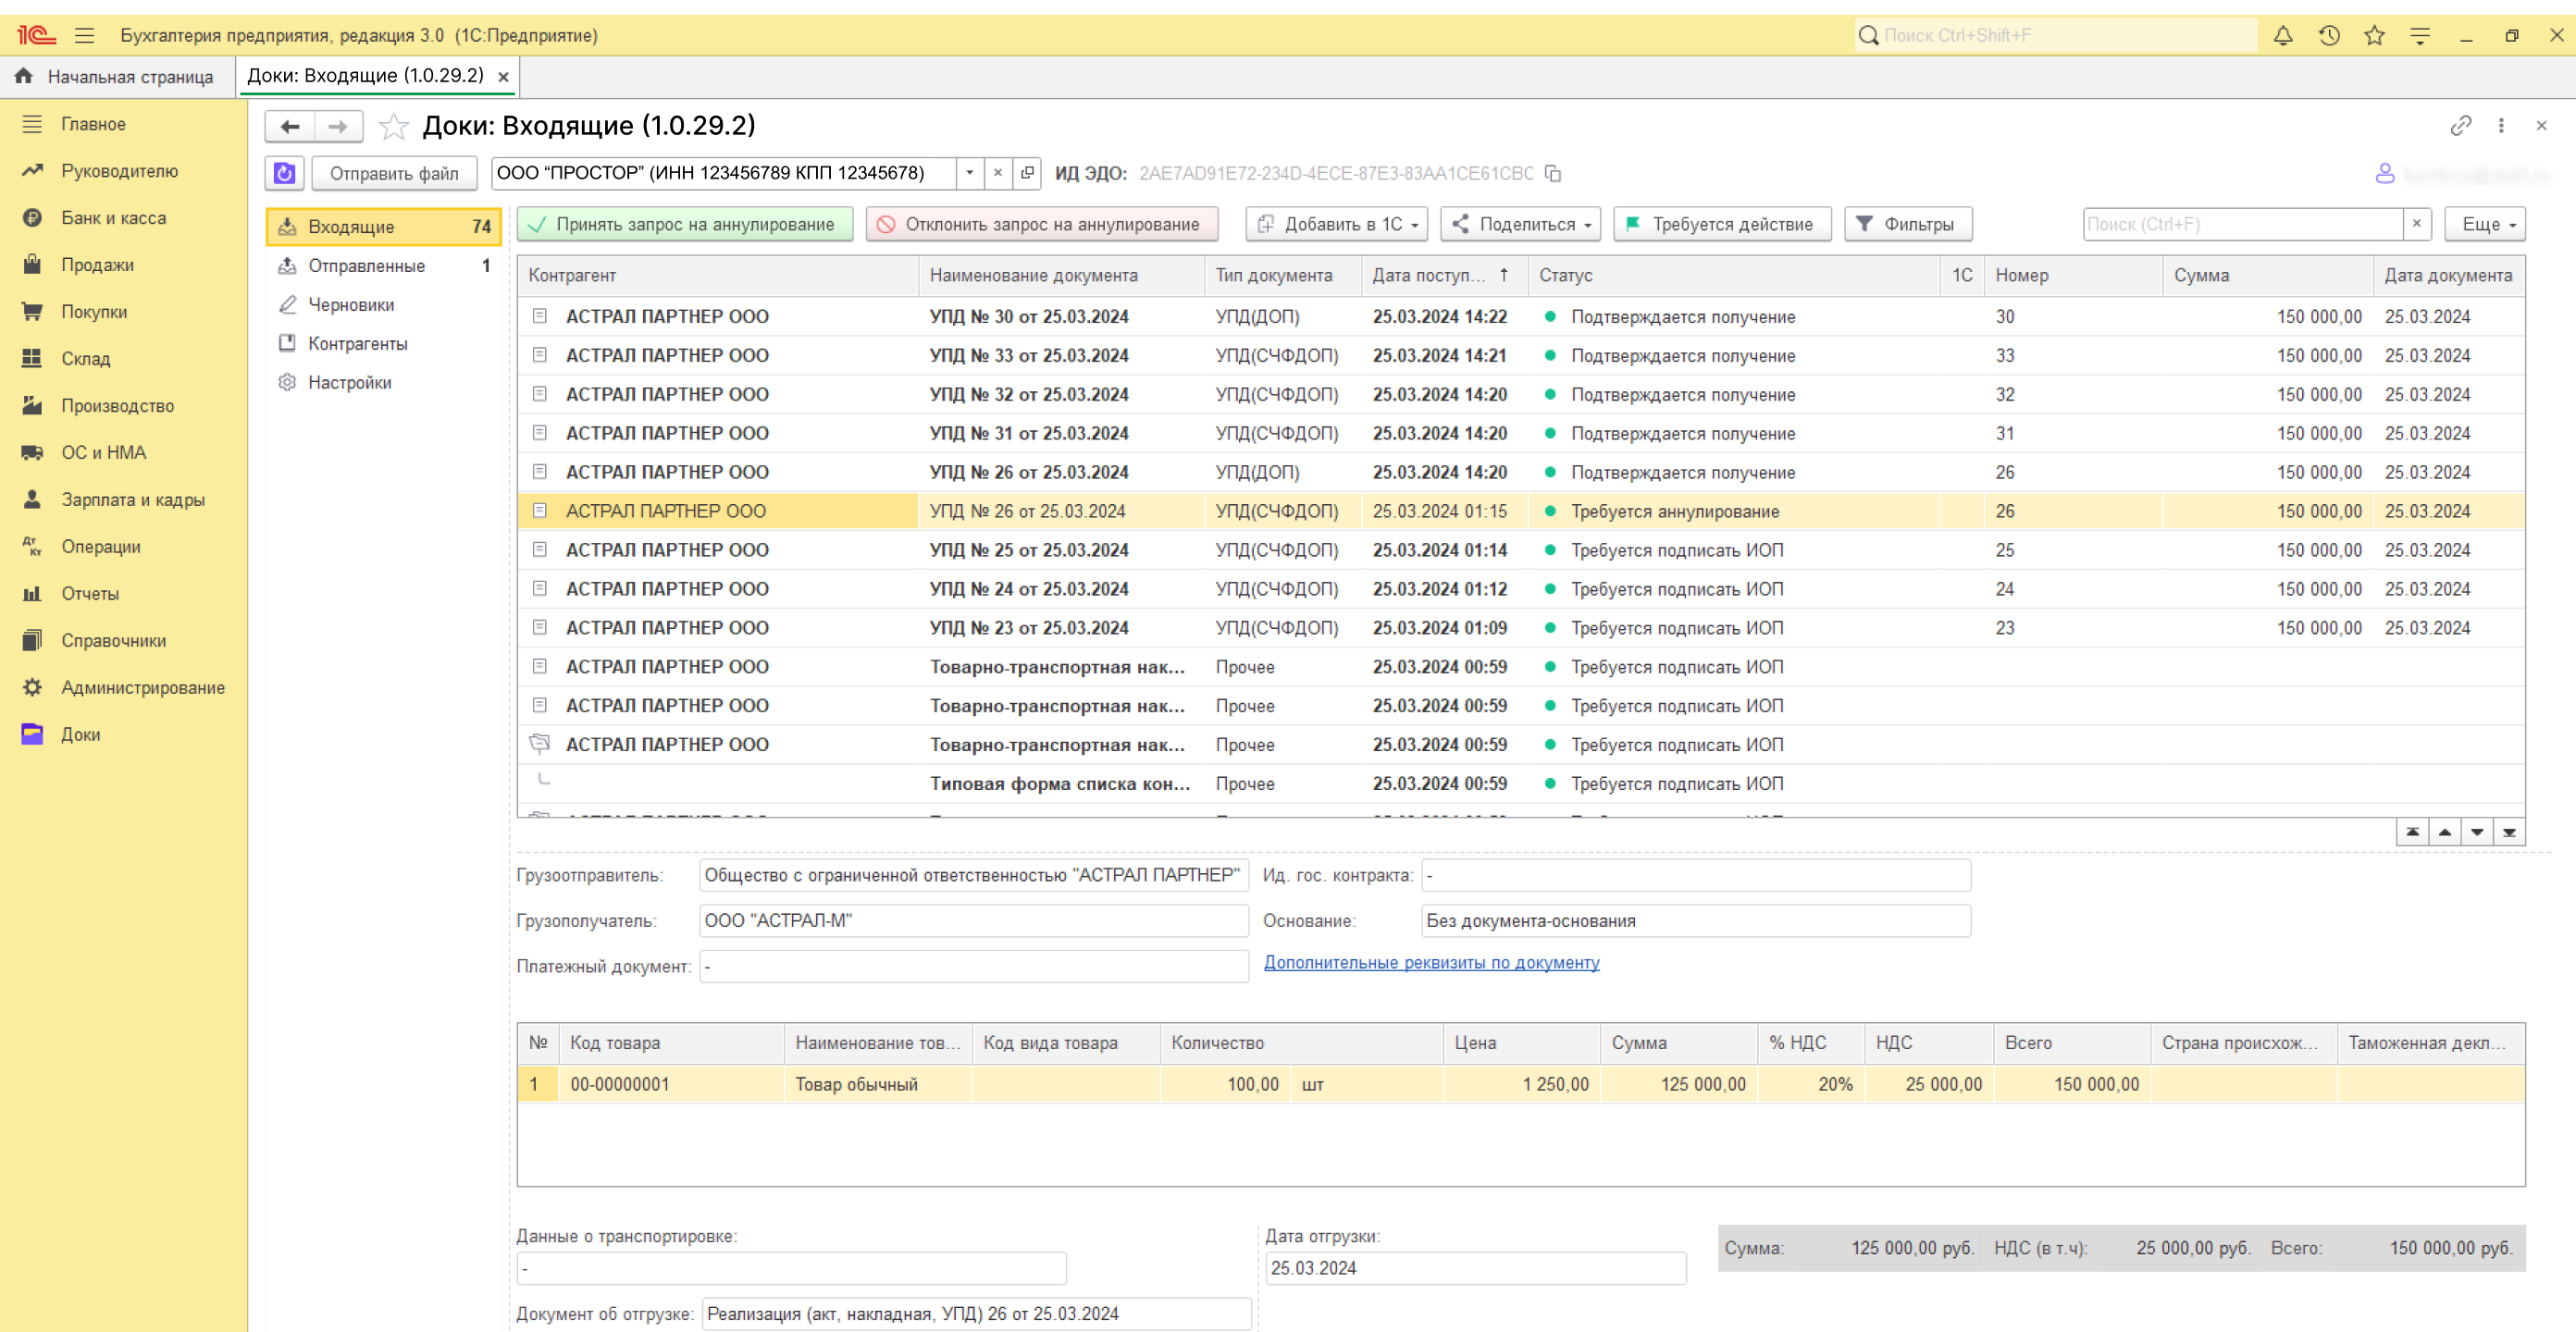Copy the ИД ЭДО identifier

click(x=1552, y=173)
